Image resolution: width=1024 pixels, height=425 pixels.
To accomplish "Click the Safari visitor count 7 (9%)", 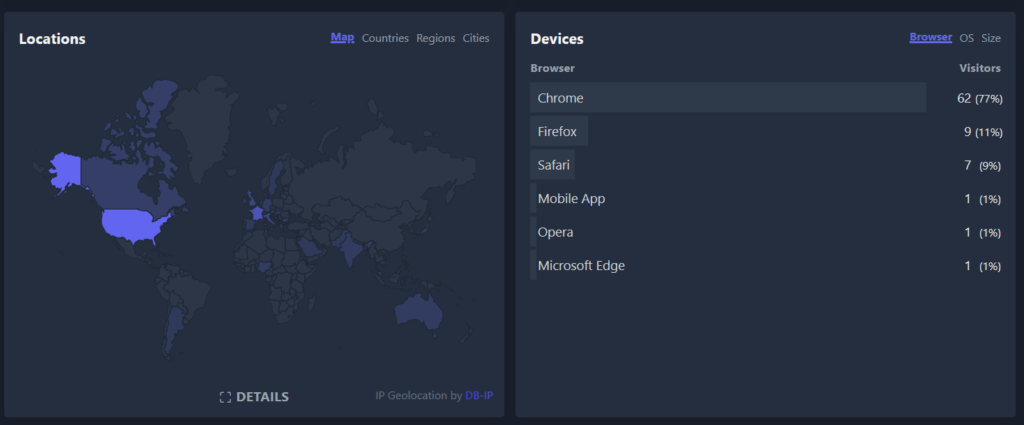I will [982, 165].
